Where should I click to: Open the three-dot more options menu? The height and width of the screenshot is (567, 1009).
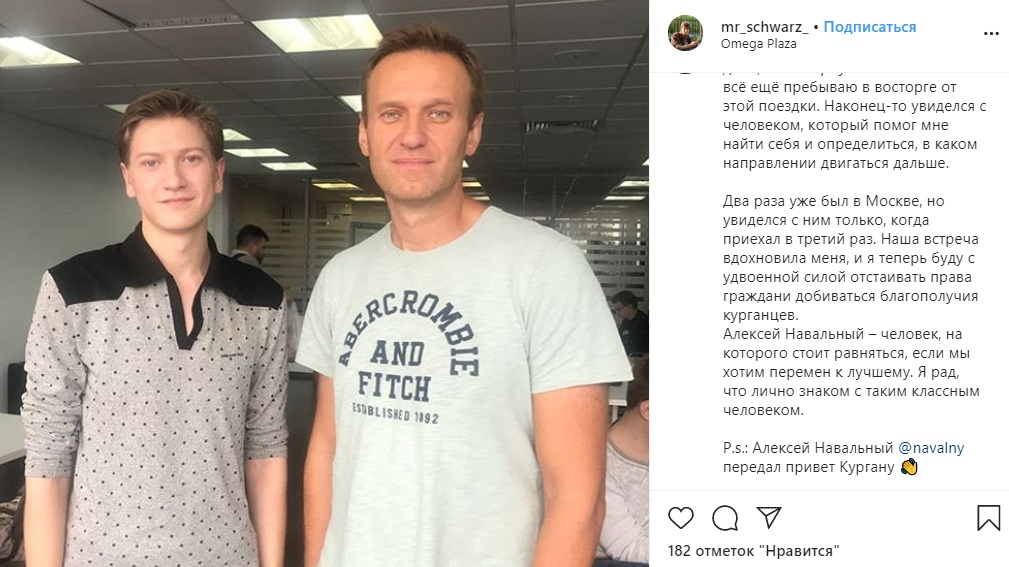tap(991, 33)
